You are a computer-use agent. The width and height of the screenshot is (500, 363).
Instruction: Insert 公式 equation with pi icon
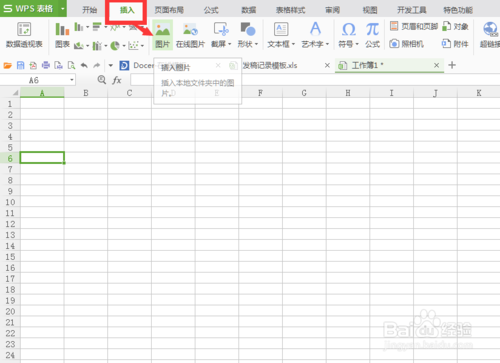click(x=372, y=34)
